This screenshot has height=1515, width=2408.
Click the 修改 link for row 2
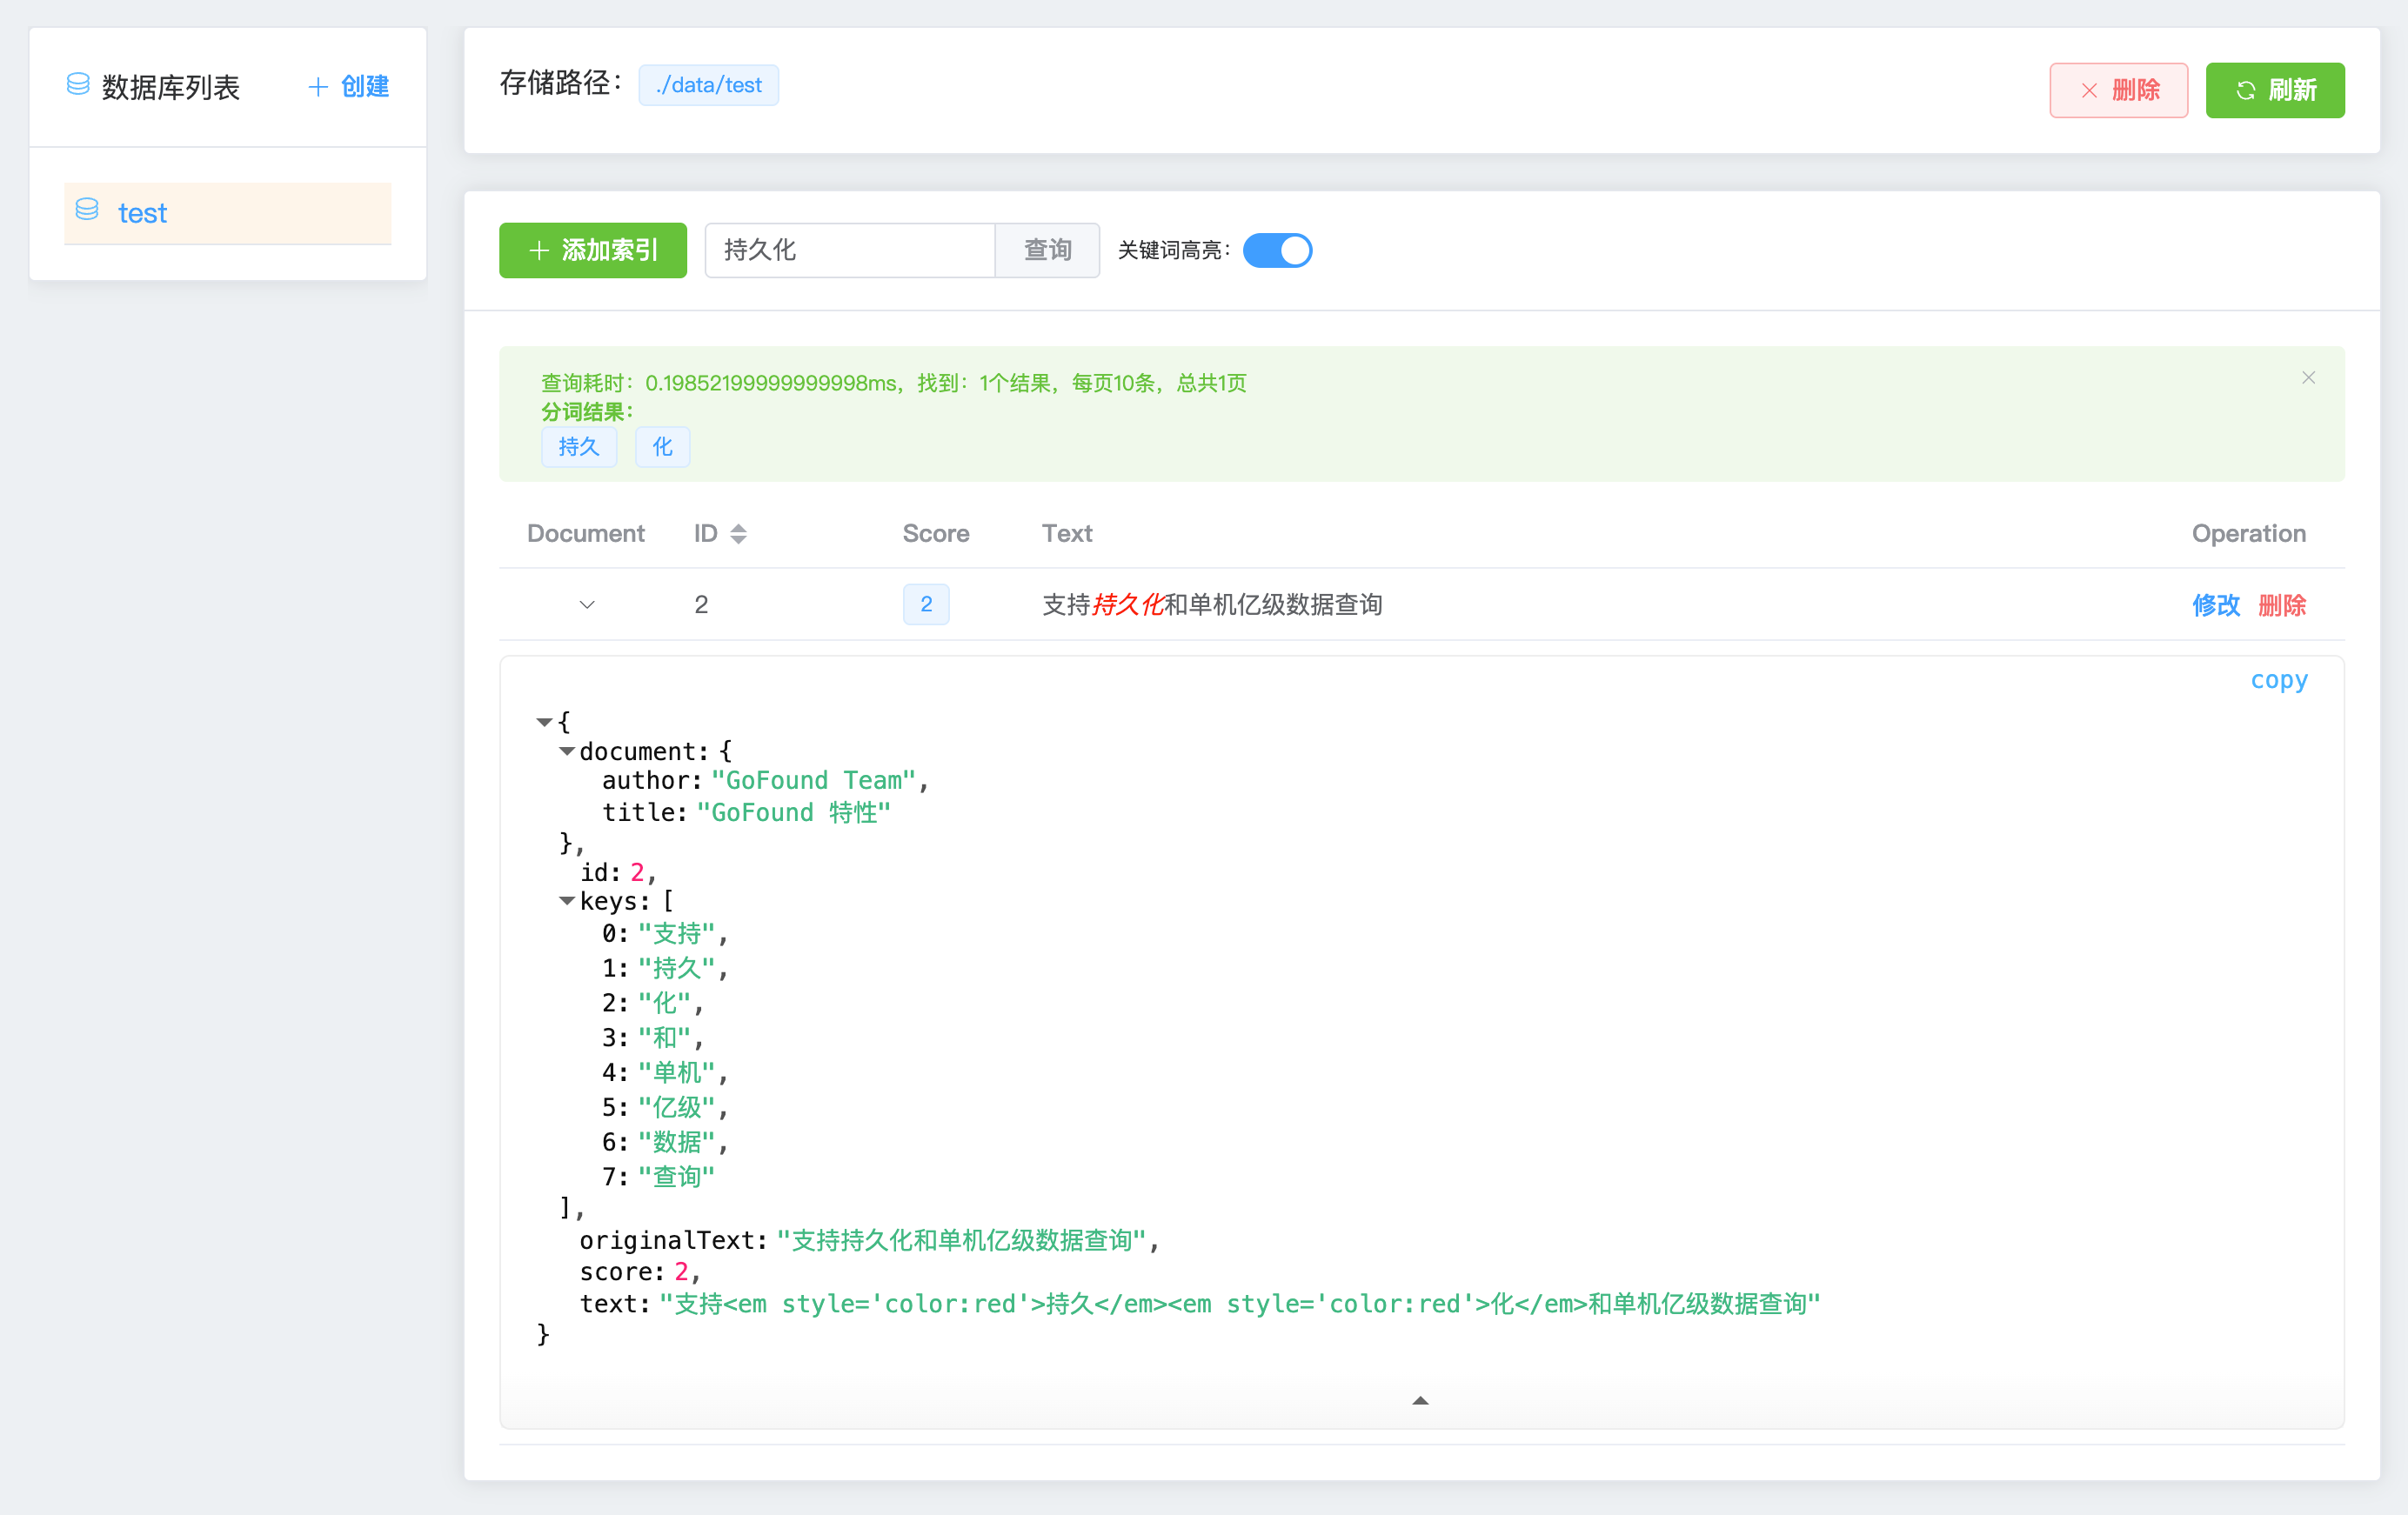(x=2215, y=605)
